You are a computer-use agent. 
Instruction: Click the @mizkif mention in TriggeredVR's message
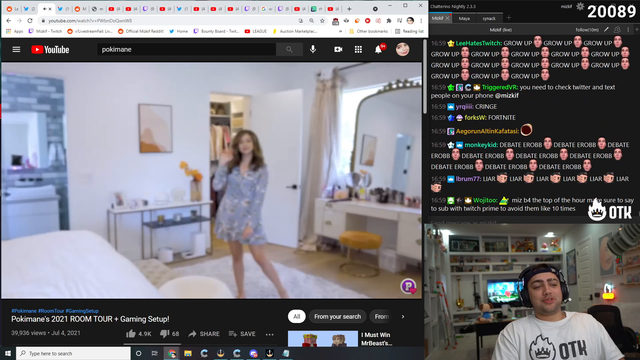pyautogui.click(x=507, y=96)
